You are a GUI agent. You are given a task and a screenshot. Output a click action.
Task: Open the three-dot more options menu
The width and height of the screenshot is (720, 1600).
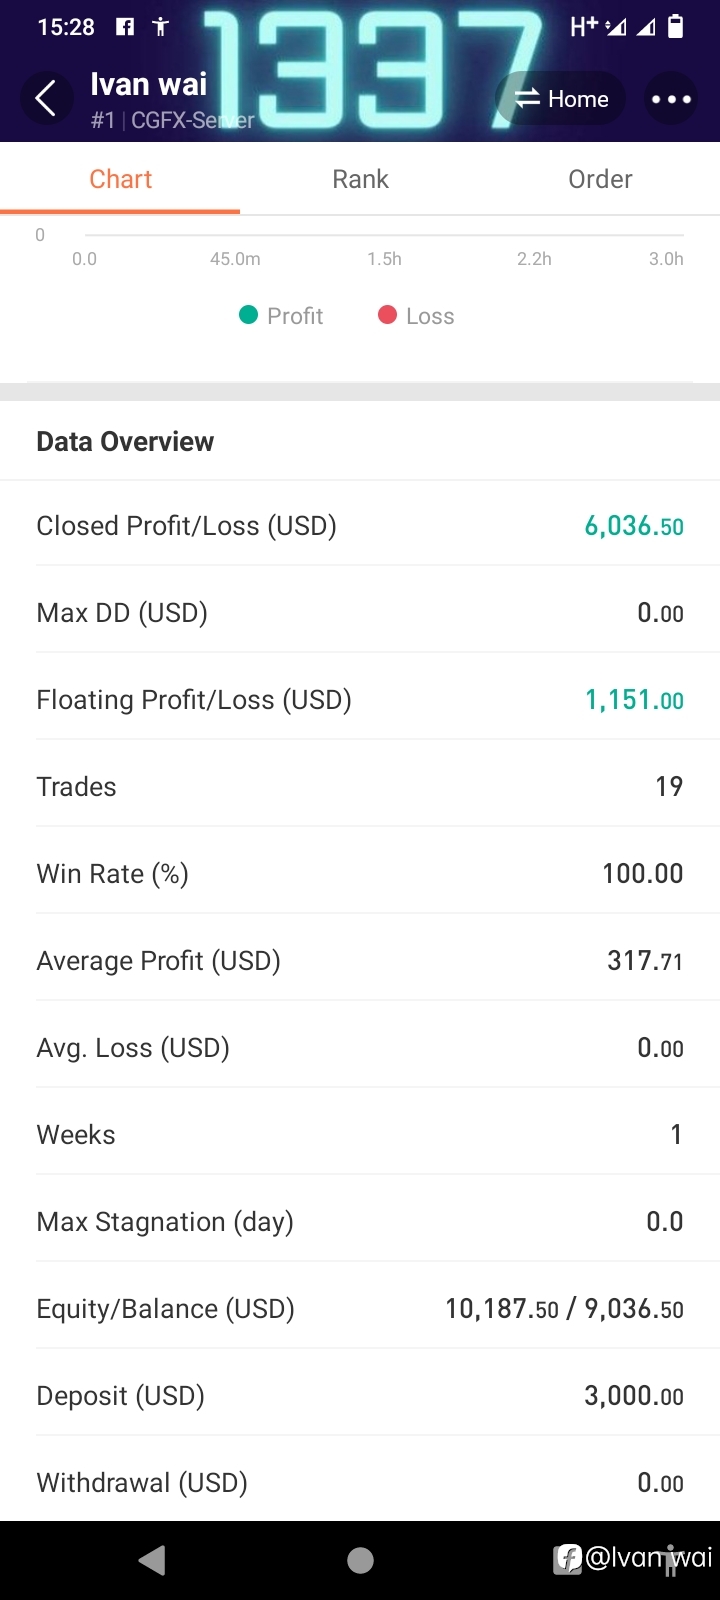pos(671,99)
